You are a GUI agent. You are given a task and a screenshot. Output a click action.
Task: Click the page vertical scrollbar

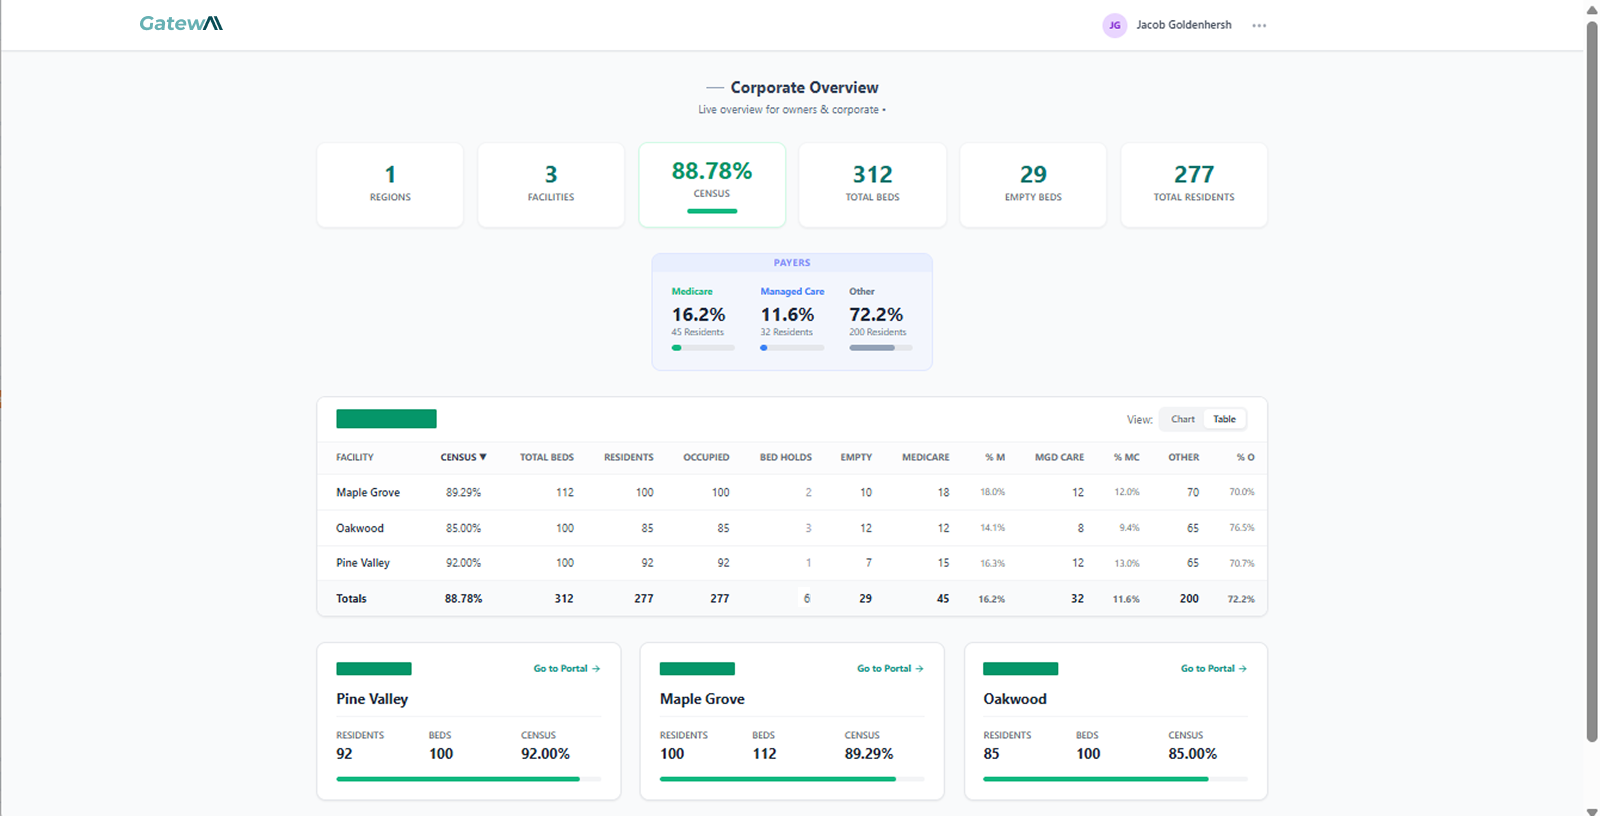pyautogui.click(x=1592, y=380)
